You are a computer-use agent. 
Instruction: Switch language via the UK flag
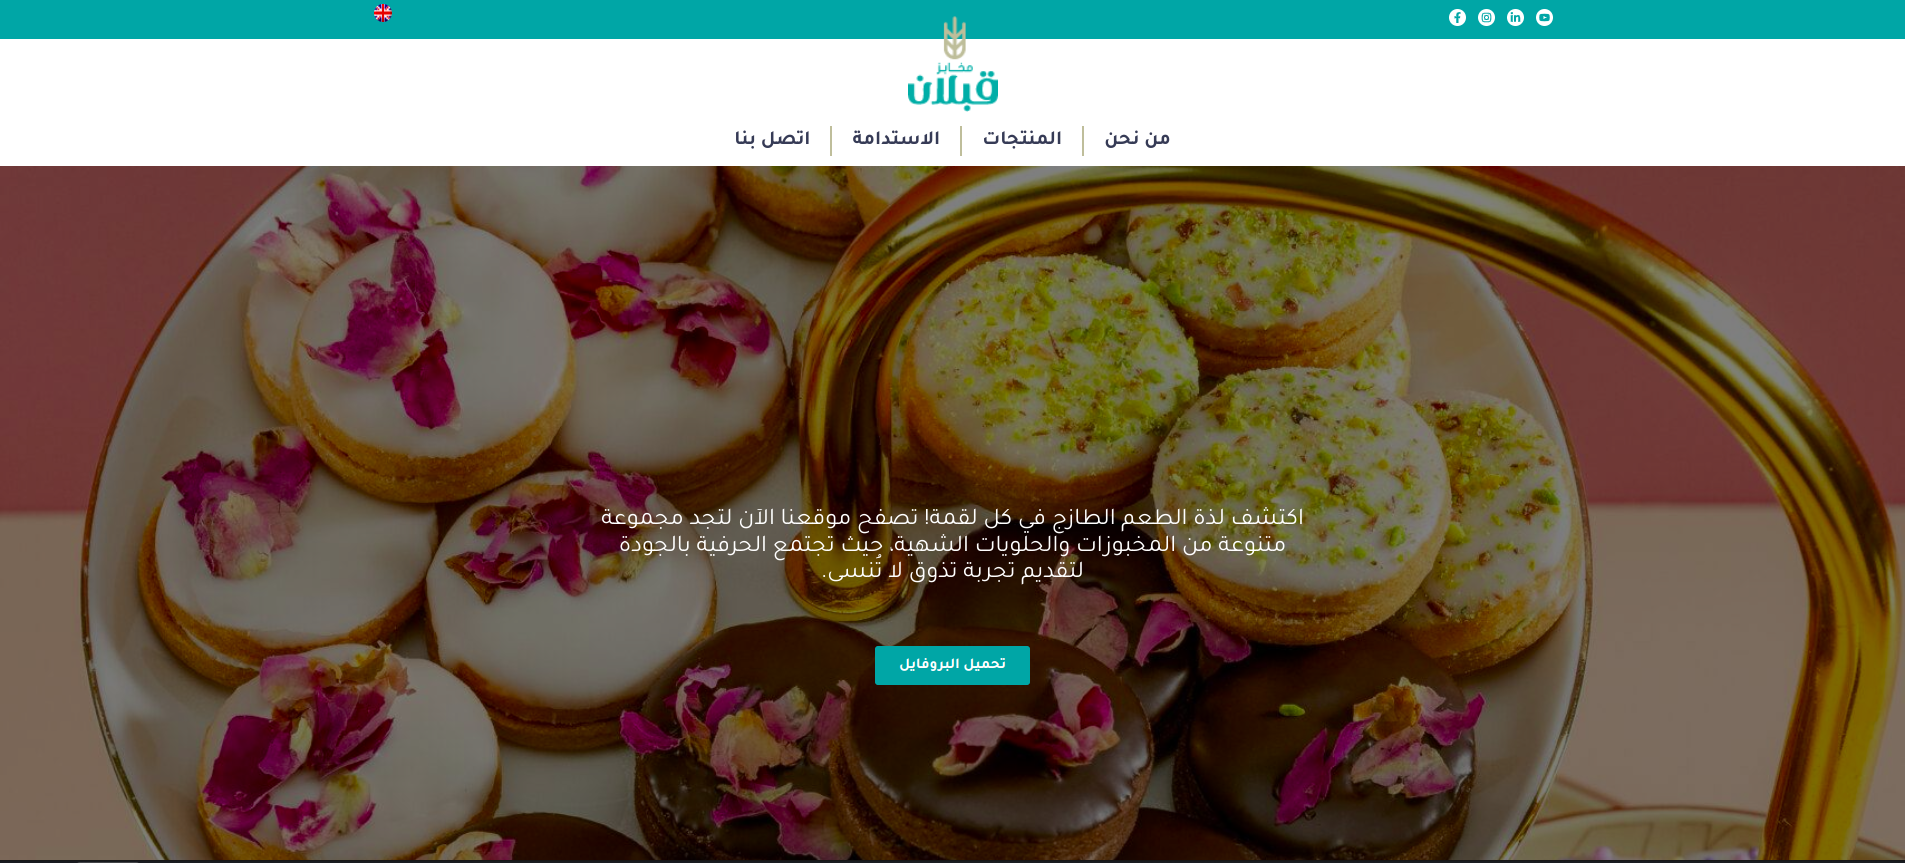[x=382, y=13]
